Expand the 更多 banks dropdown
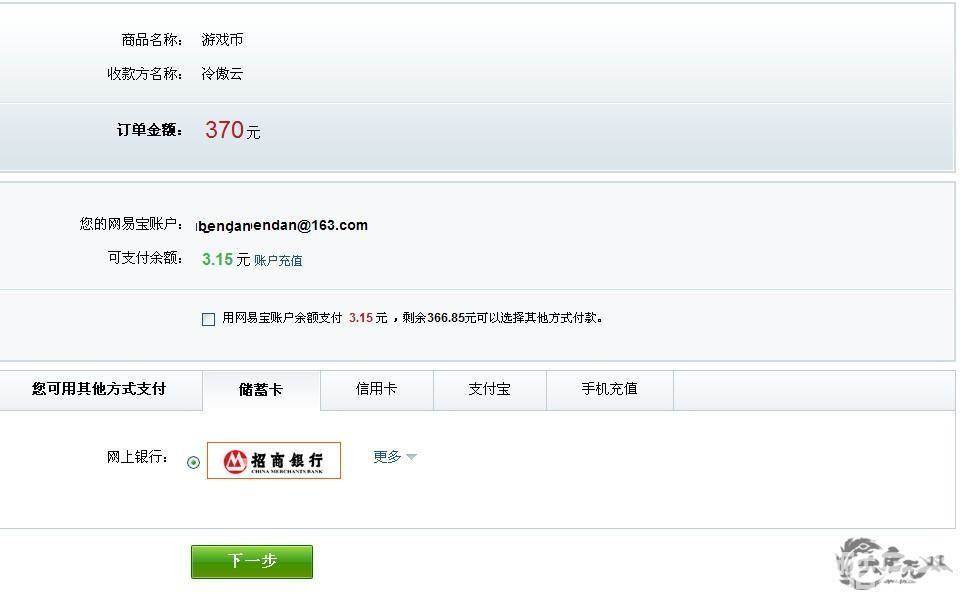 tap(394, 457)
